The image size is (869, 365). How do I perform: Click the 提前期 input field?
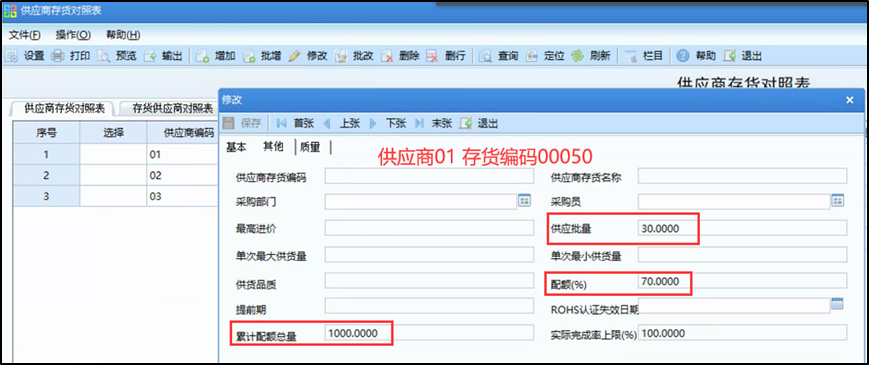(x=429, y=305)
